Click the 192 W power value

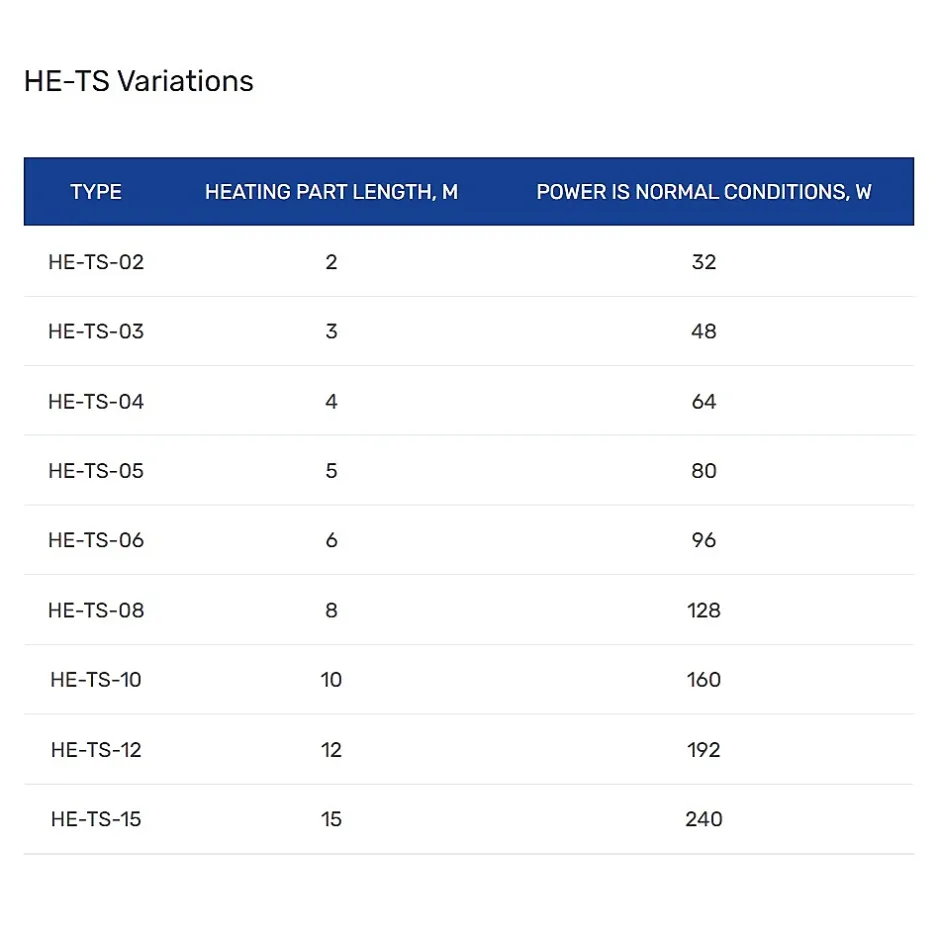point(704,749)
